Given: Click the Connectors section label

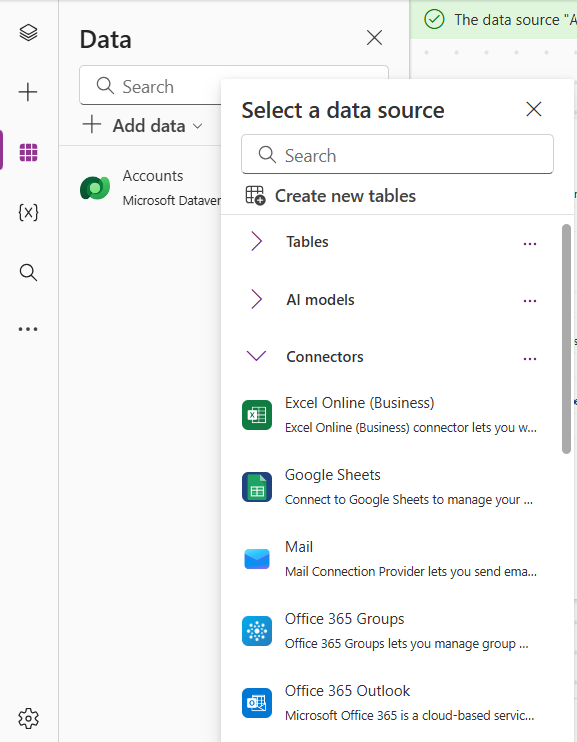Looking at the screenshot, I should pyautogui.click(x=325, y=356).
